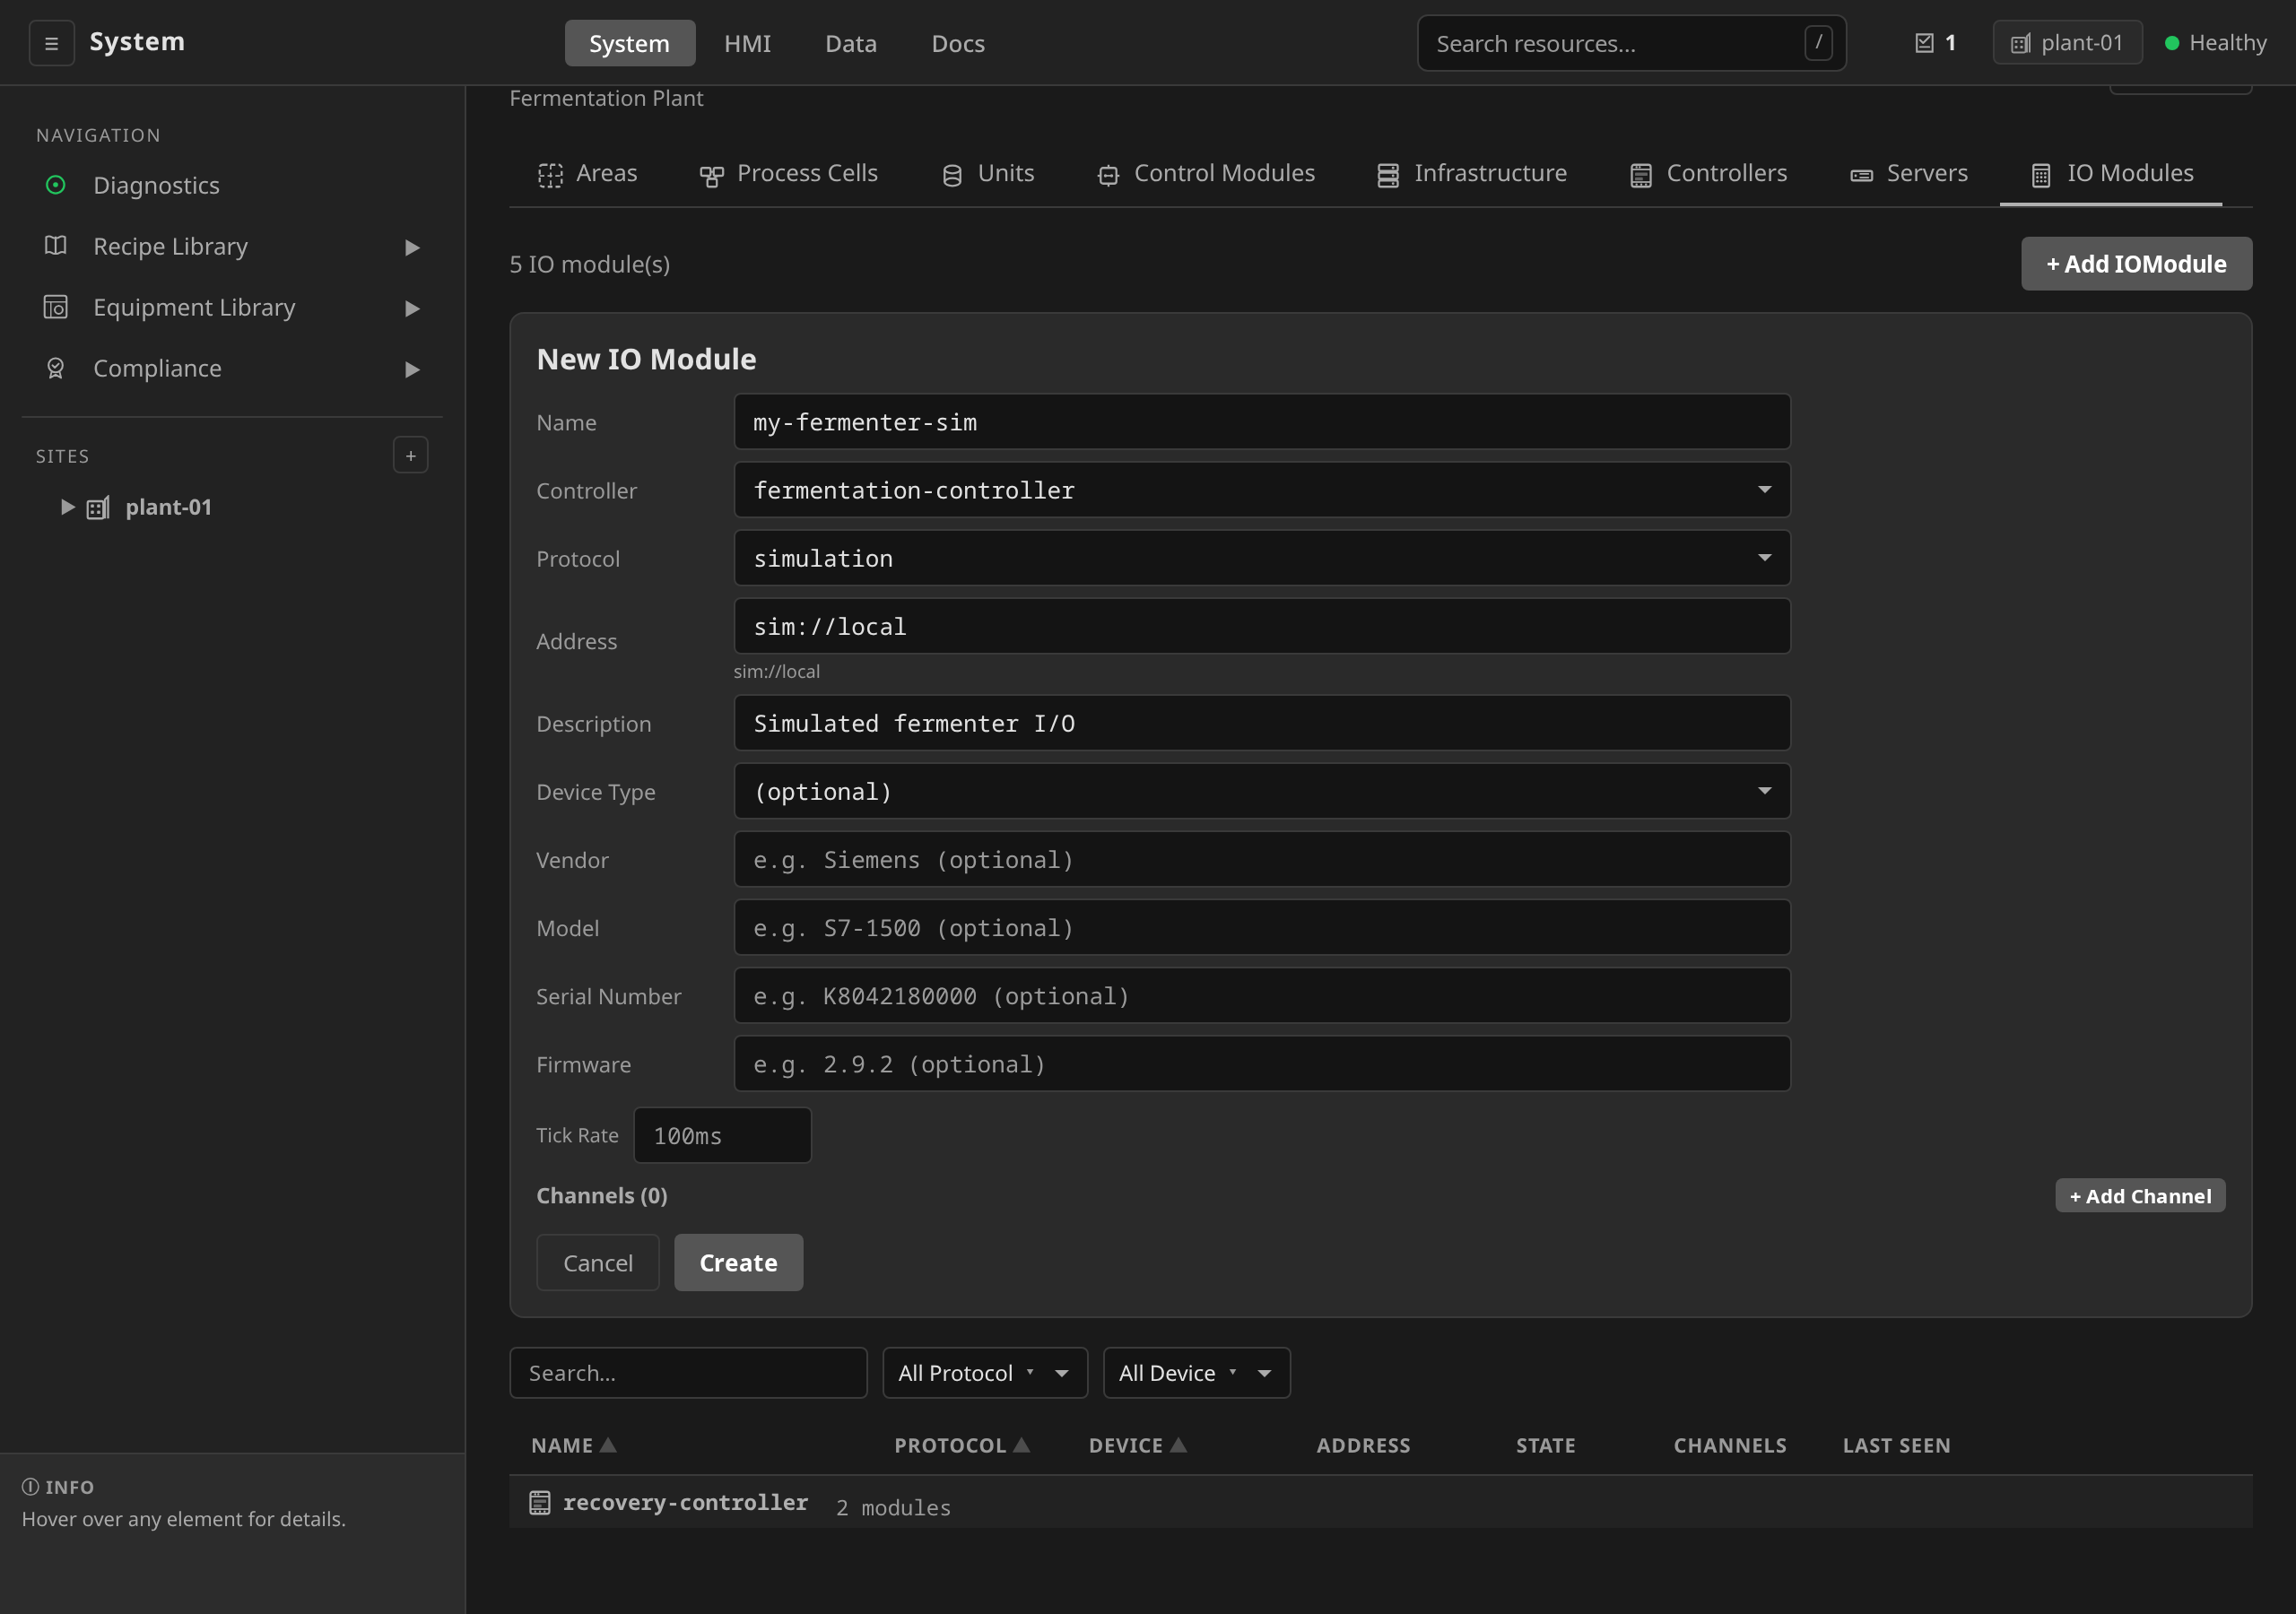This screenshot has height=1614, width=2296.
Task: Click the Channels (0) heading
Action: point(602,1196)
